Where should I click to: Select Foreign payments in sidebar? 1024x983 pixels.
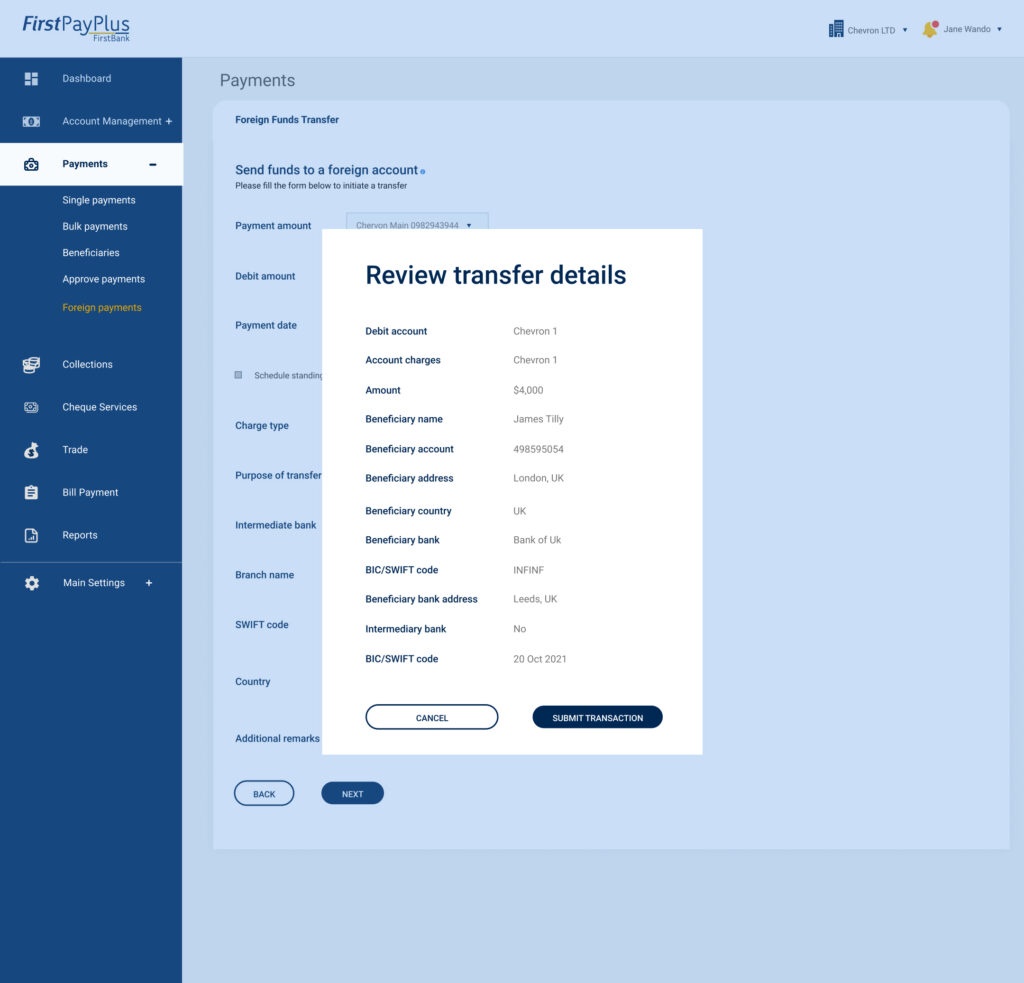[x=102, y=308]
